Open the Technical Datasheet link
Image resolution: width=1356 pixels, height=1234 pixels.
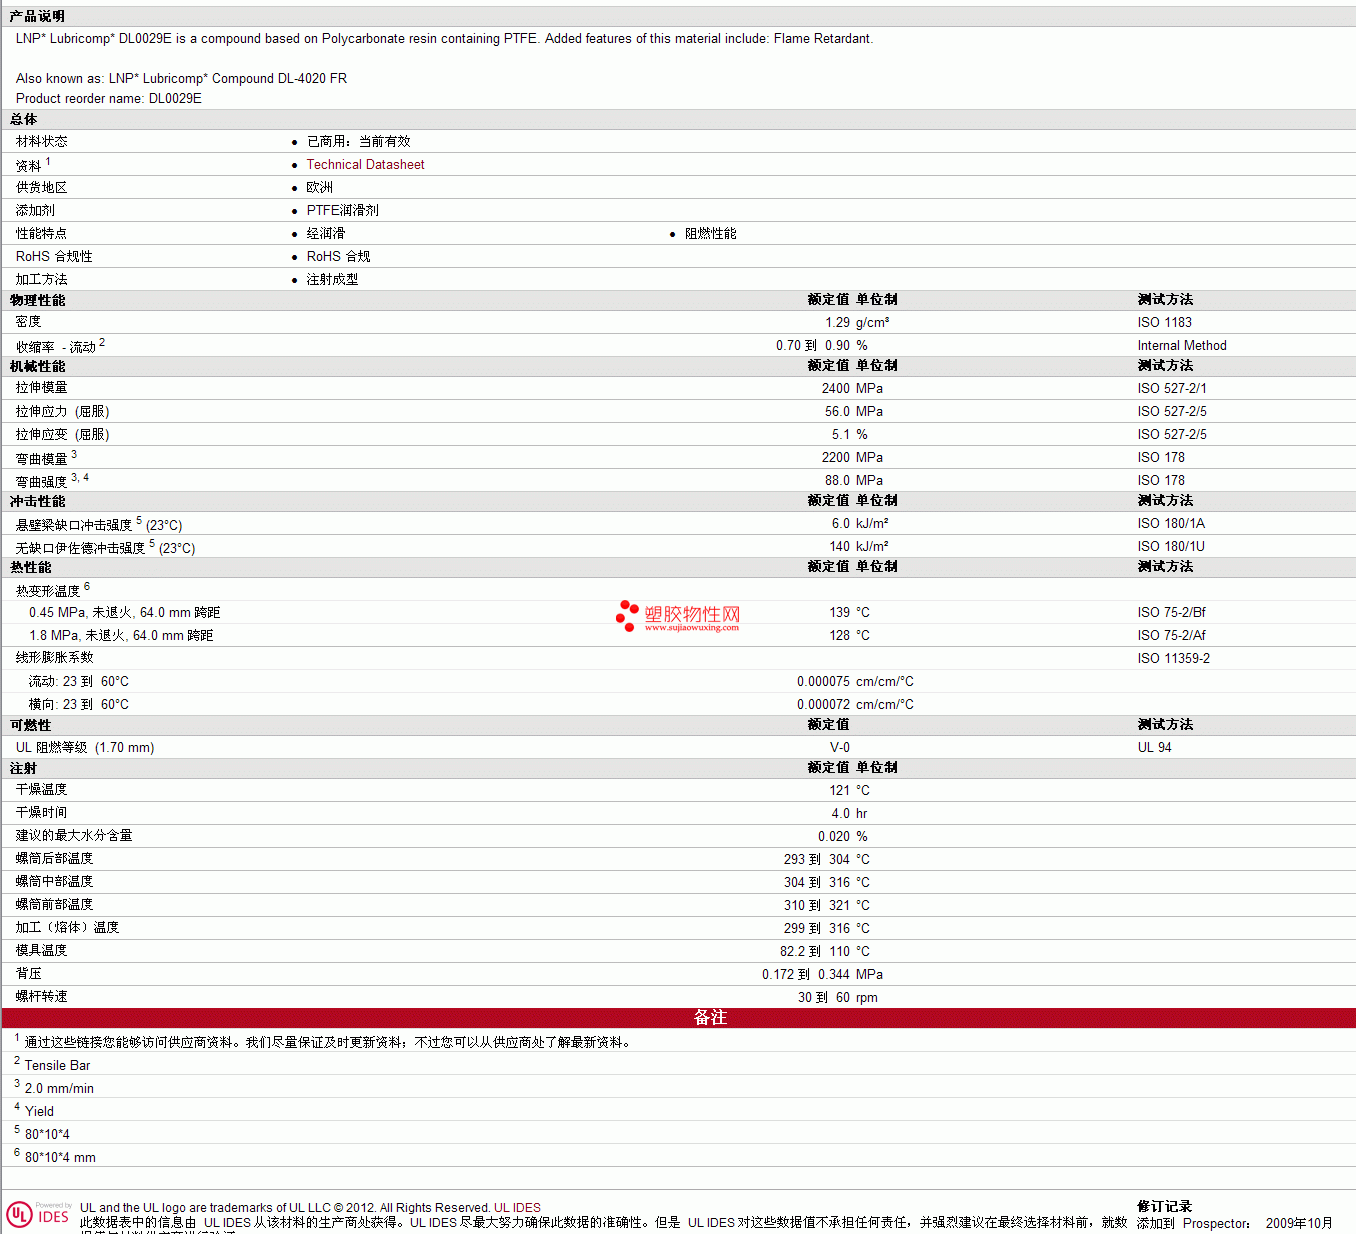click(365, 165)
